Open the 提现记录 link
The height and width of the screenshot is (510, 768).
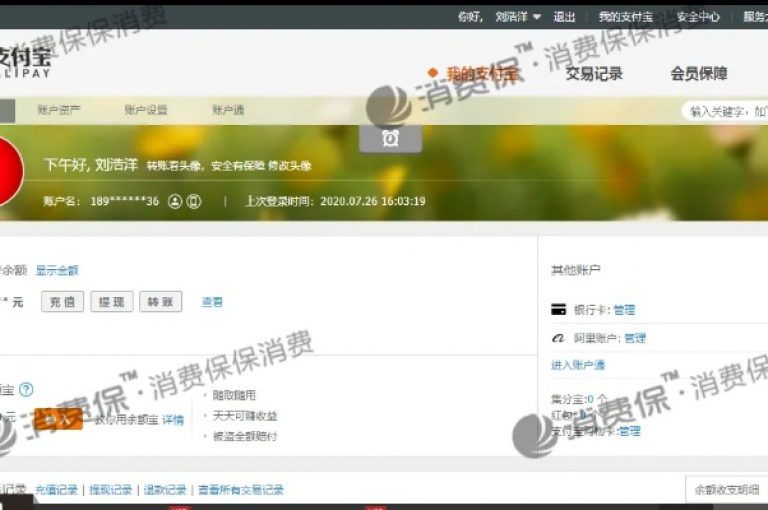click(111, 489)
